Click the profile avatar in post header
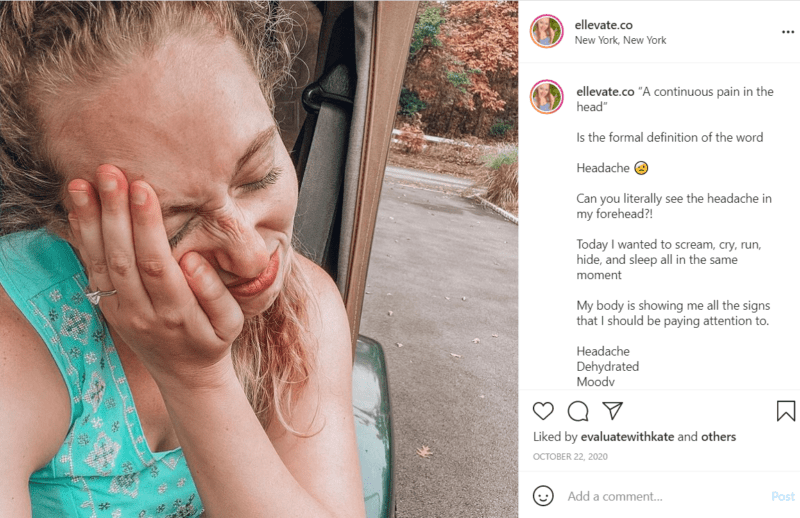 (x=547, y=31)
